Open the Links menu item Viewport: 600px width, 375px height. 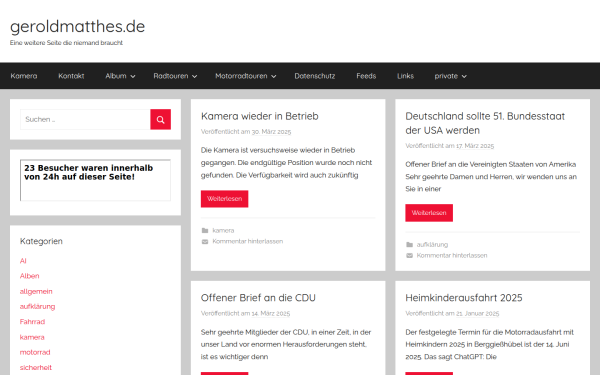405,76
